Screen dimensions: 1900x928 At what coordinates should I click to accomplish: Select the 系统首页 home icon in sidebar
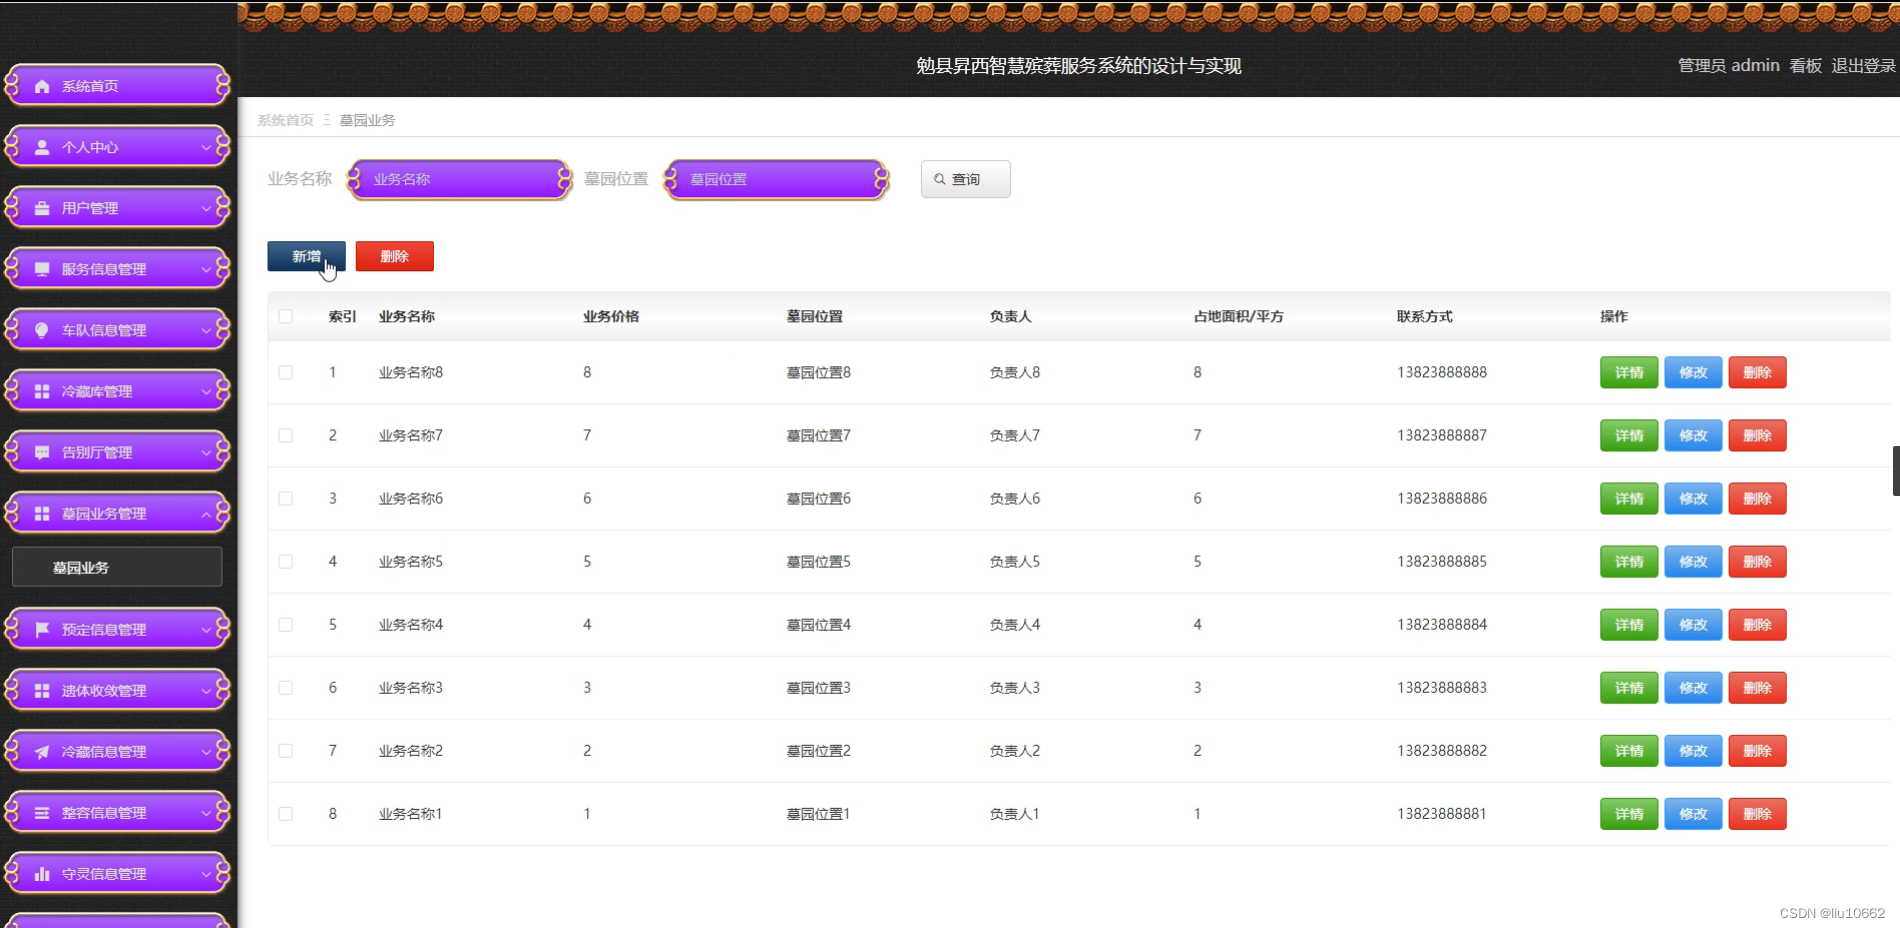41,86
